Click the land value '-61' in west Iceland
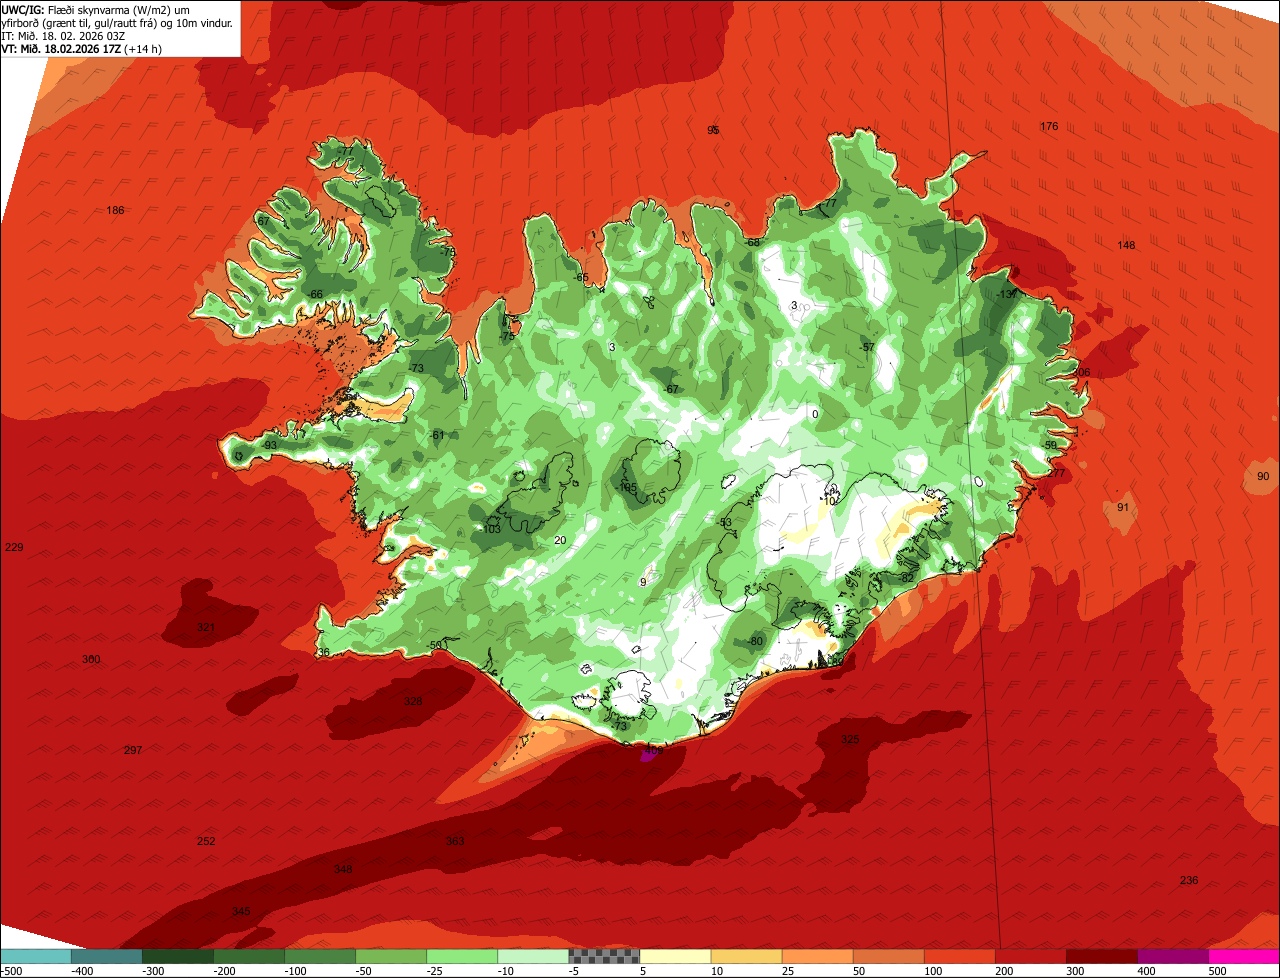Image resolution: width=1280 pixels, height=978 pixels. tap(436, 435)
